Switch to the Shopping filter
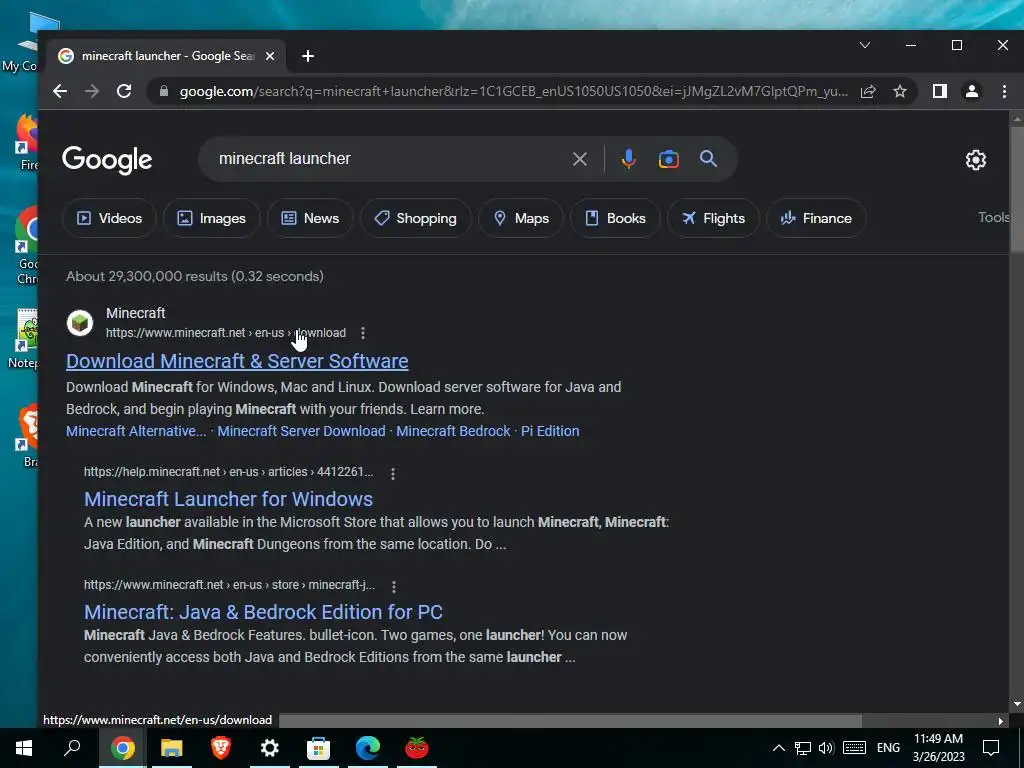1024x768 pixels. tap(415, 218)
